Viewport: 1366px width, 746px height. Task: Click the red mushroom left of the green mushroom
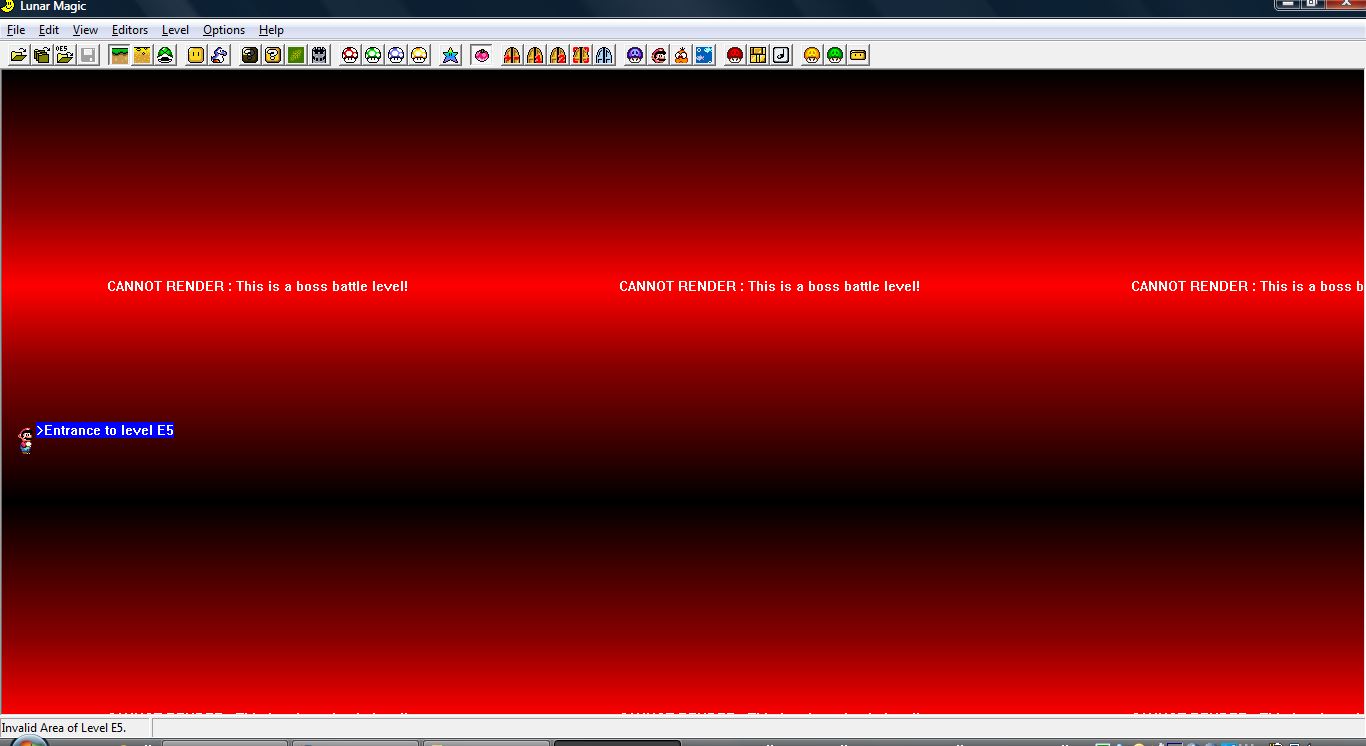coord(350,55)
